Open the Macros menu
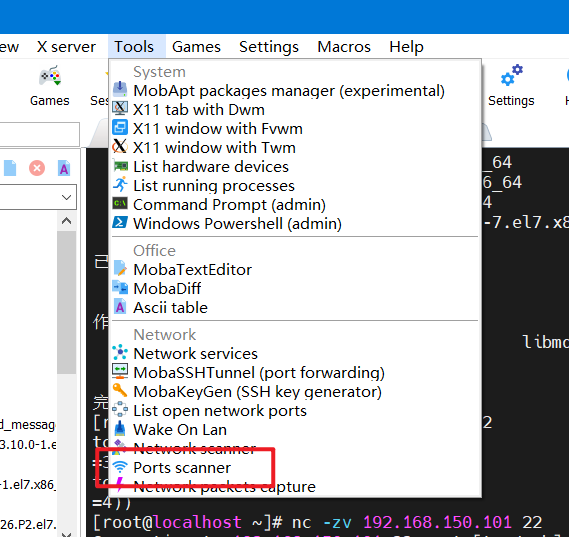The image size is (569, 537). tap(344, 47)
